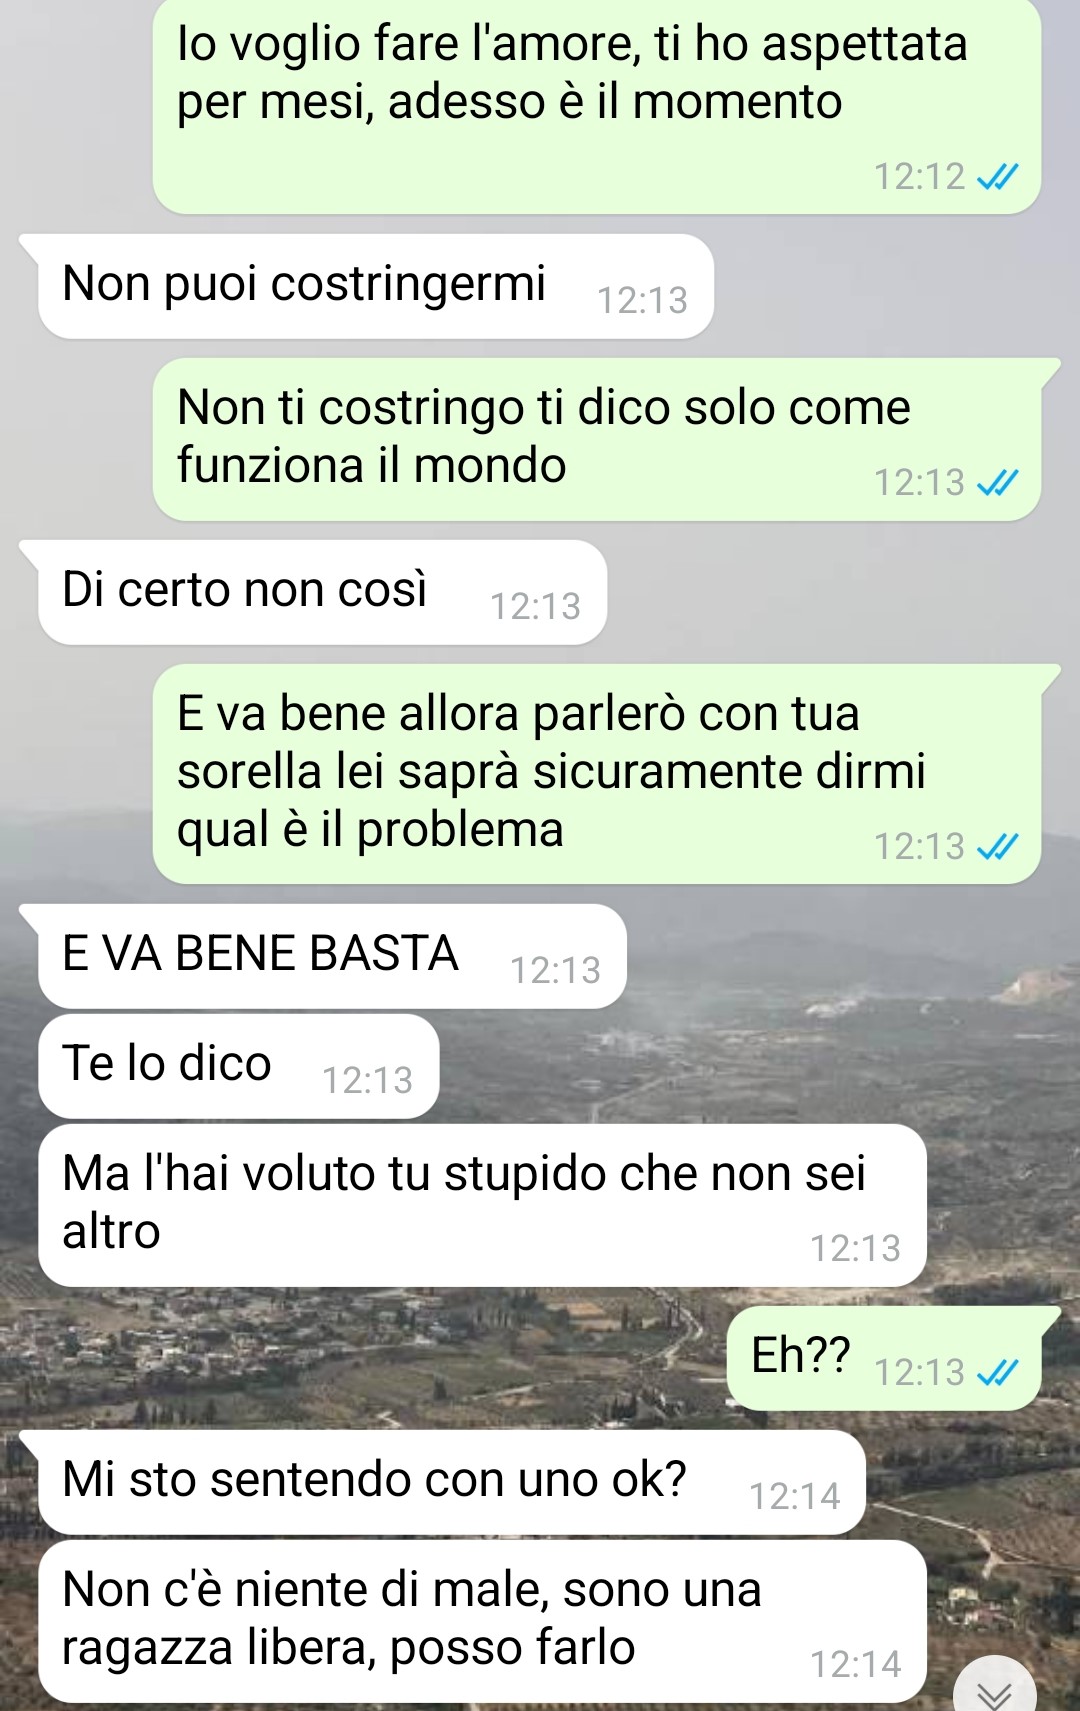Tap ticks on 'funziona il mondo' message
The image size is (1080, 1711).
click(997, 483)
